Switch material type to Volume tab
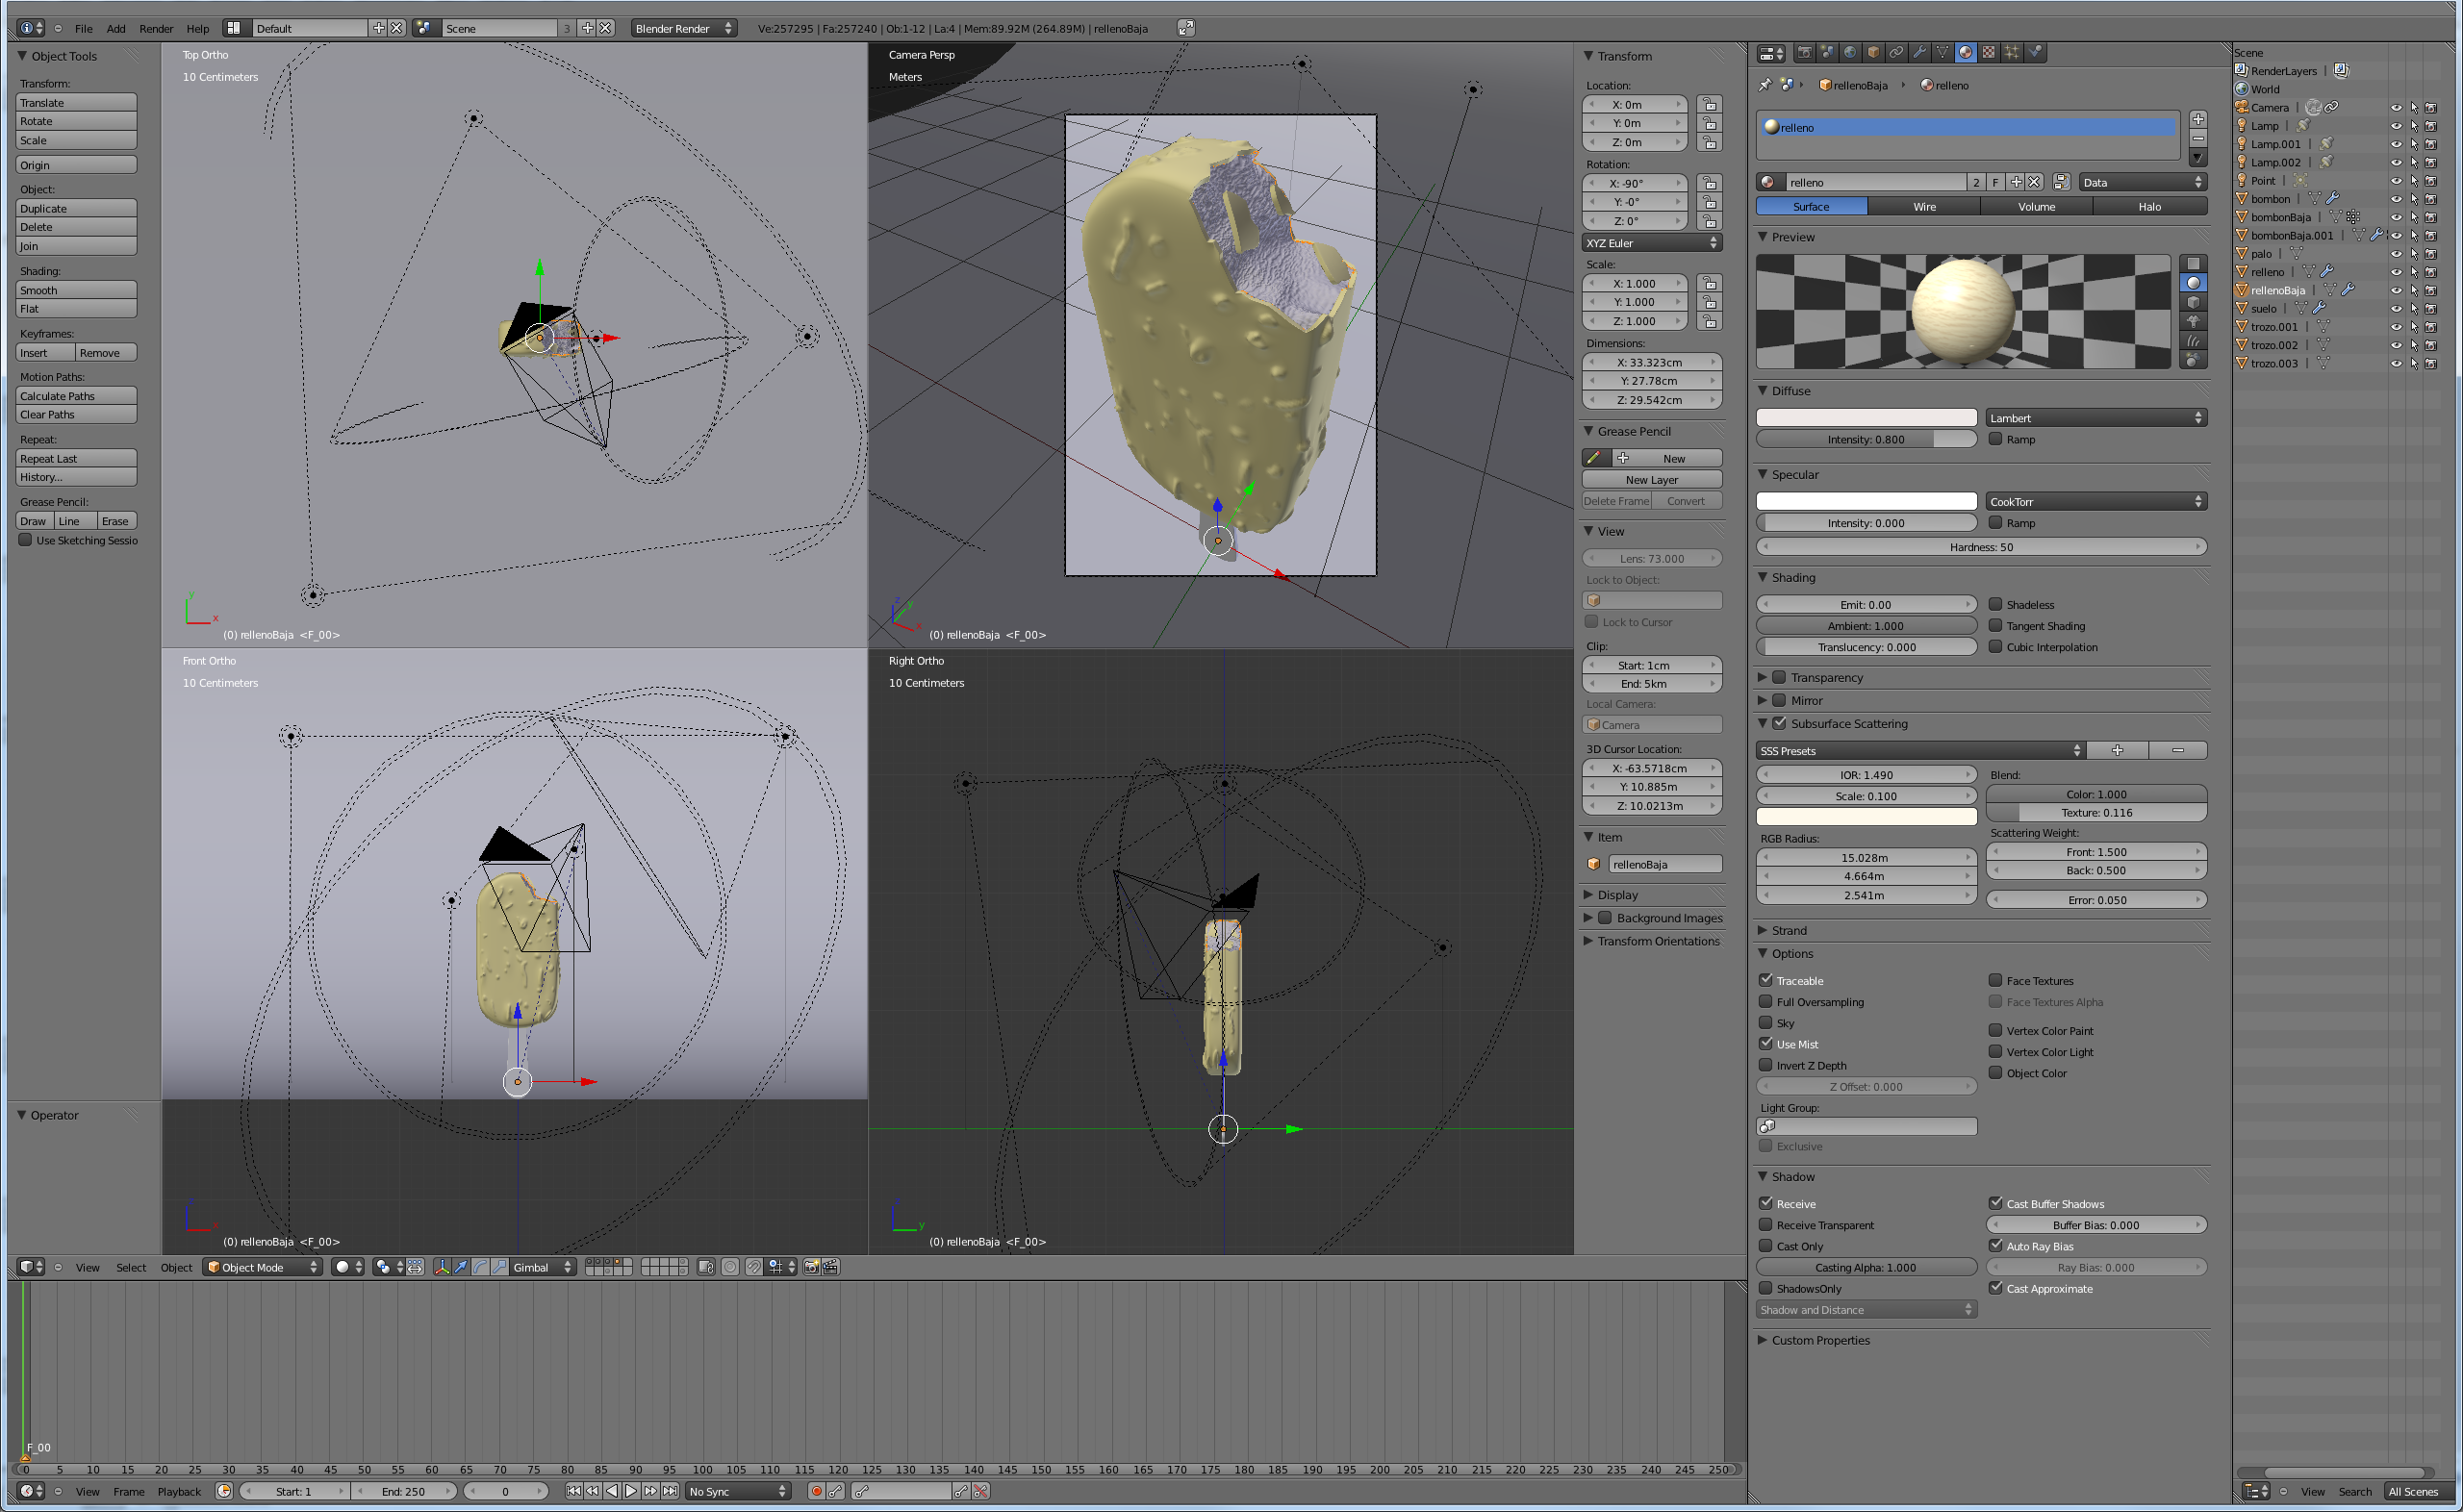 tap(2036, 206)
